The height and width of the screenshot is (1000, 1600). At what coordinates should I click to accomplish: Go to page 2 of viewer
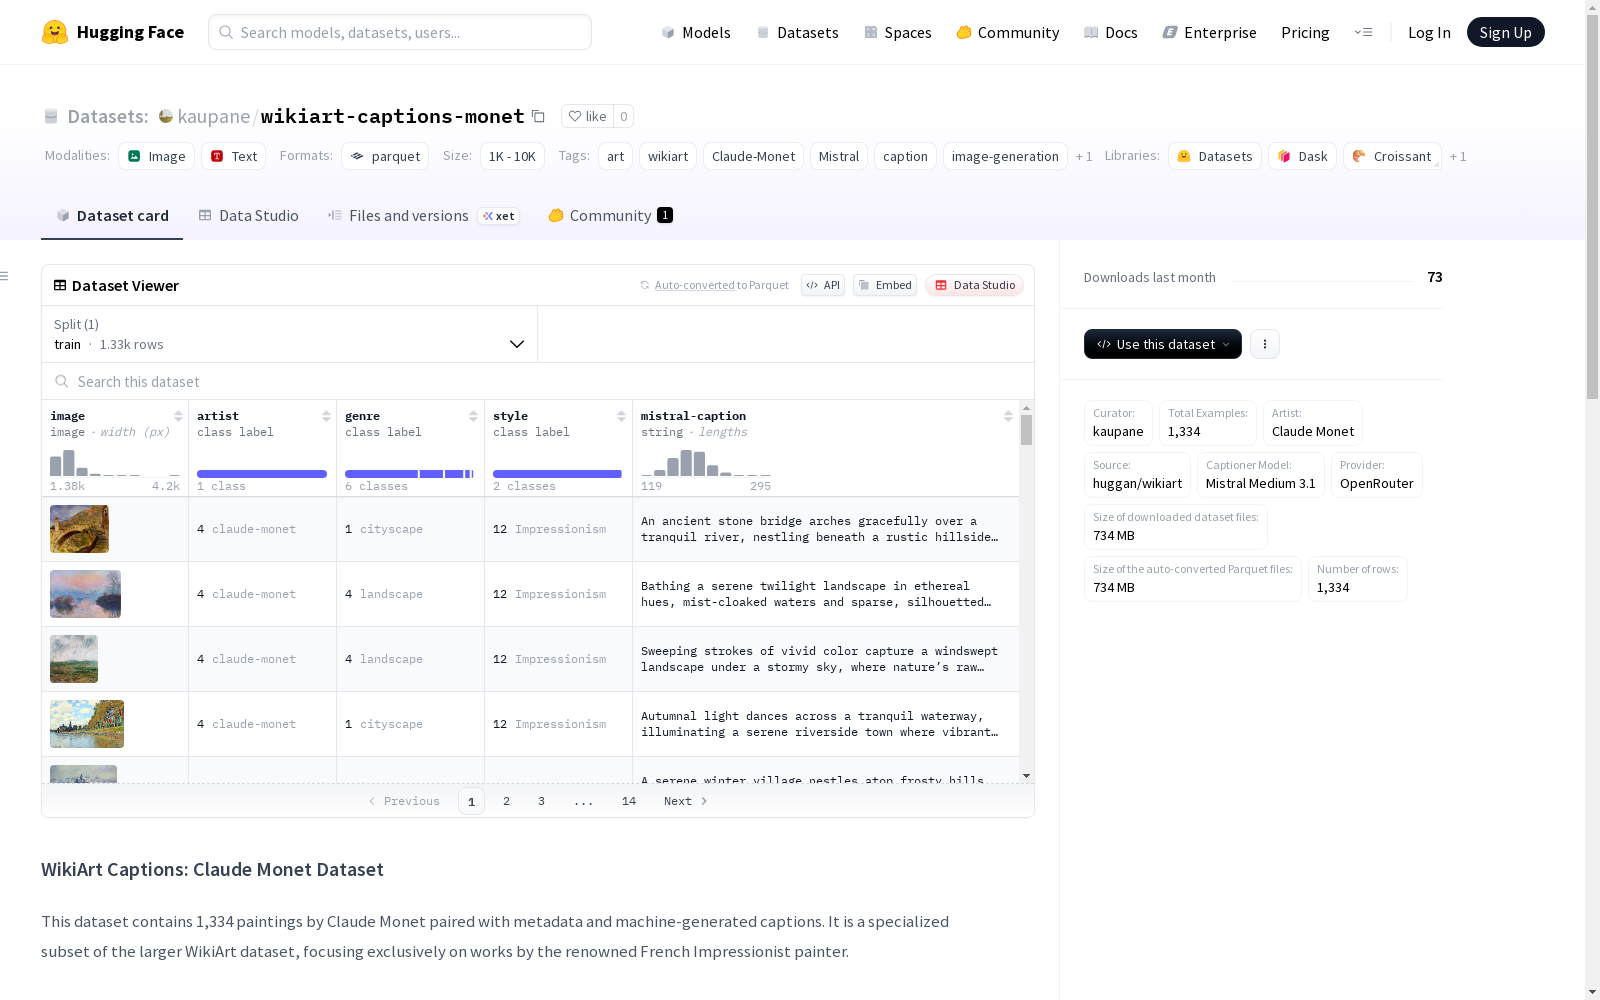tap(507, 801)
